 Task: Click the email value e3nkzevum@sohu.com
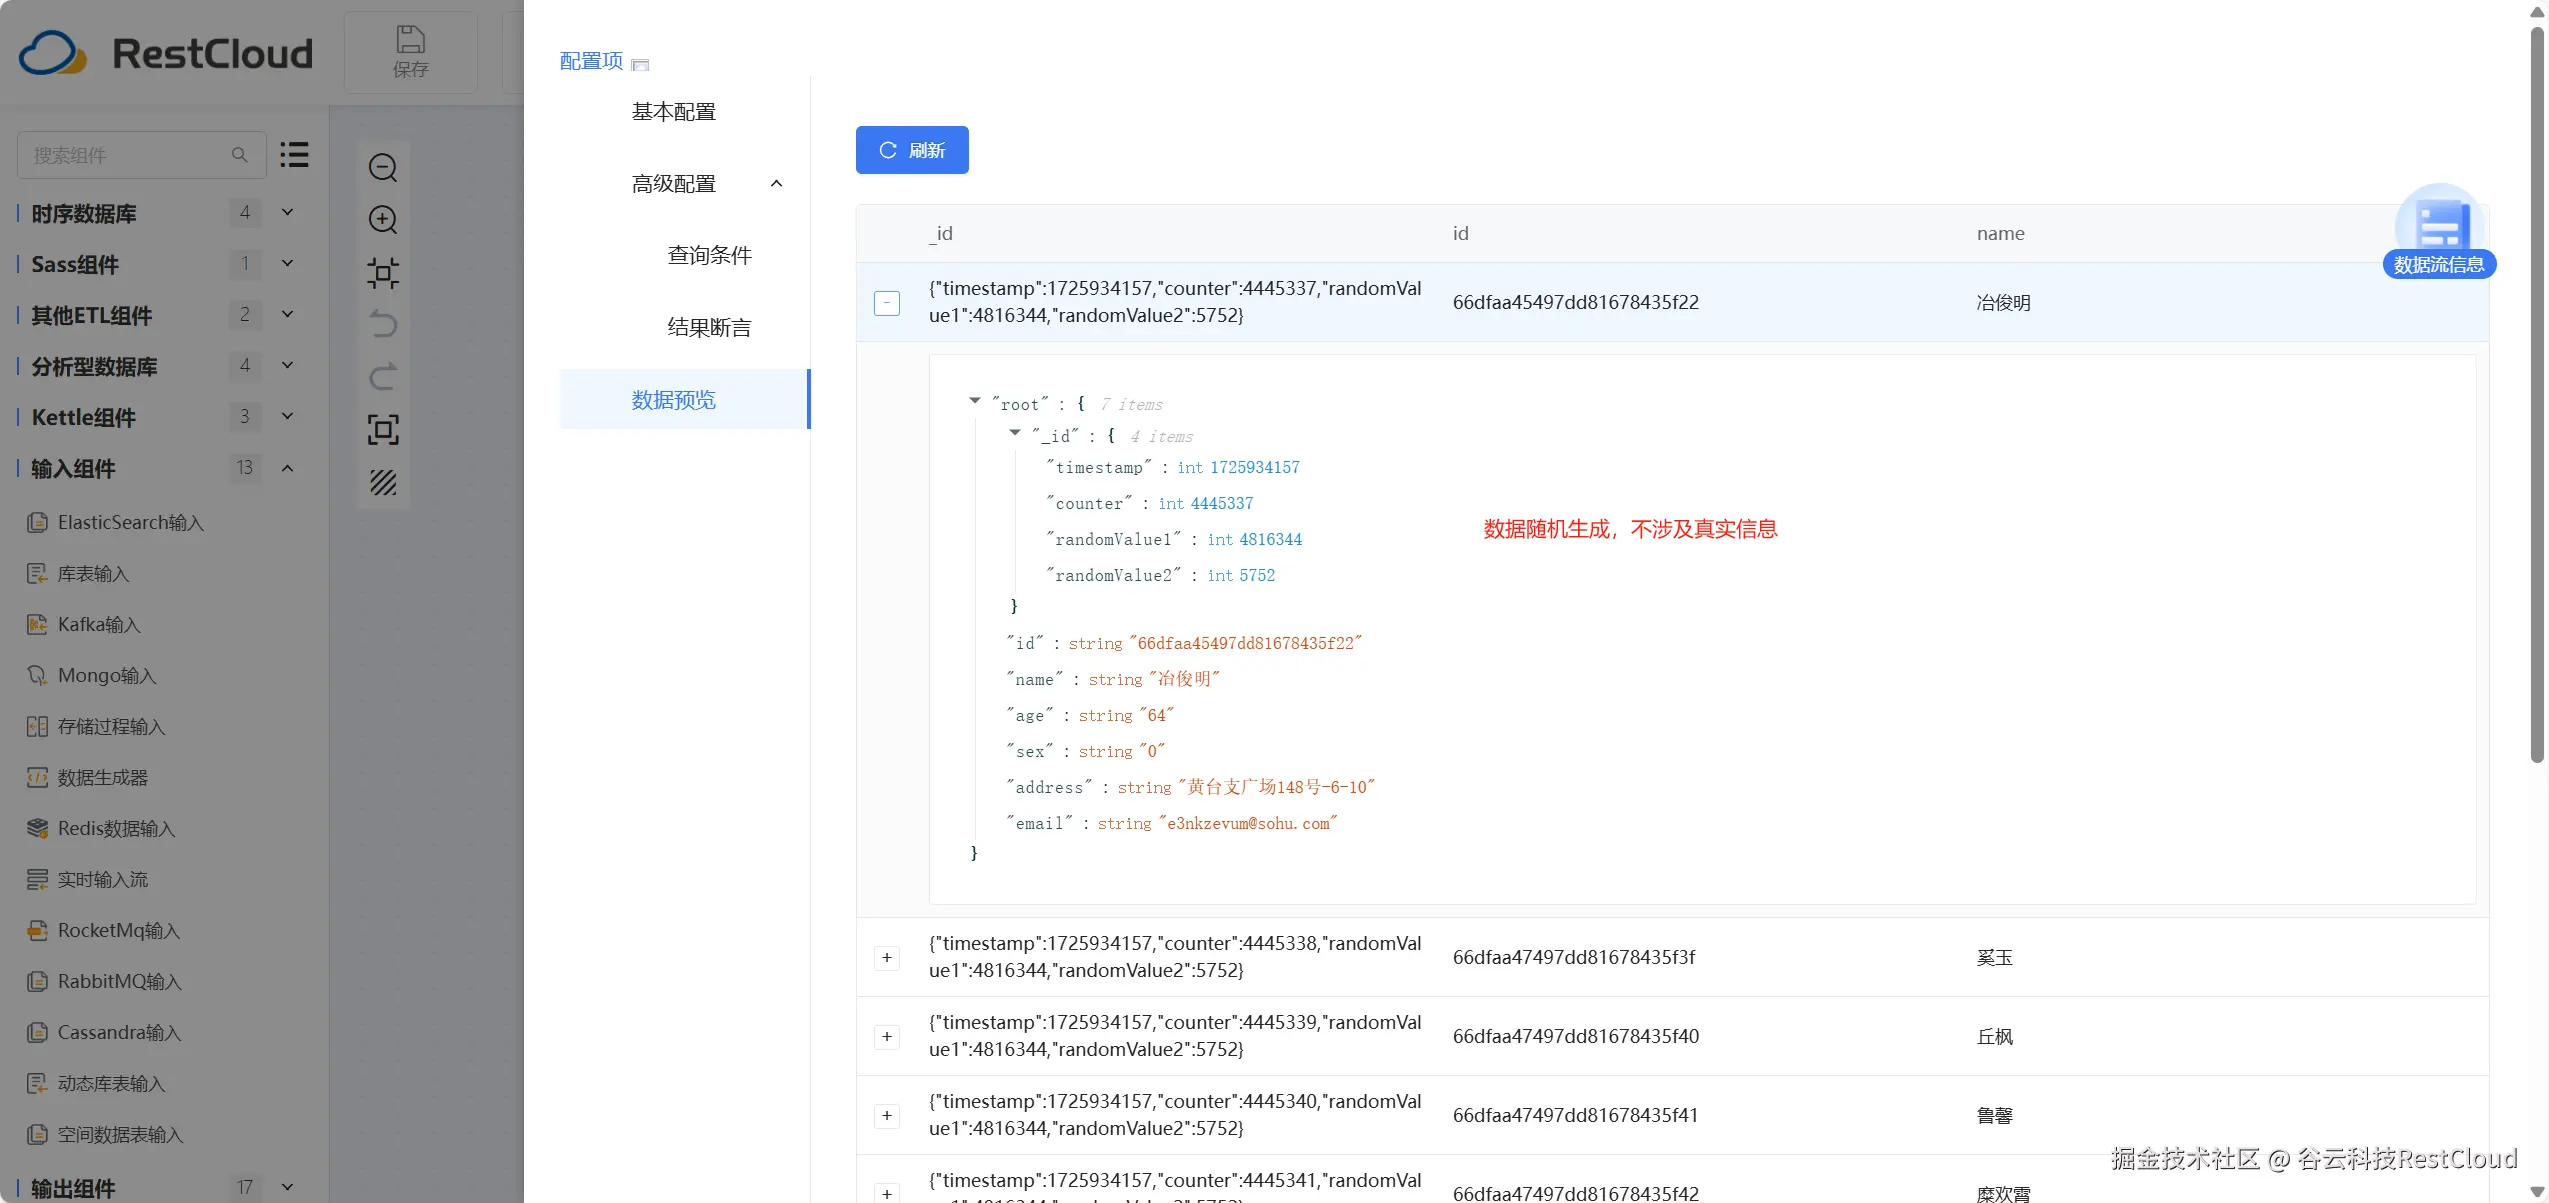click(x=1248, y=823)
